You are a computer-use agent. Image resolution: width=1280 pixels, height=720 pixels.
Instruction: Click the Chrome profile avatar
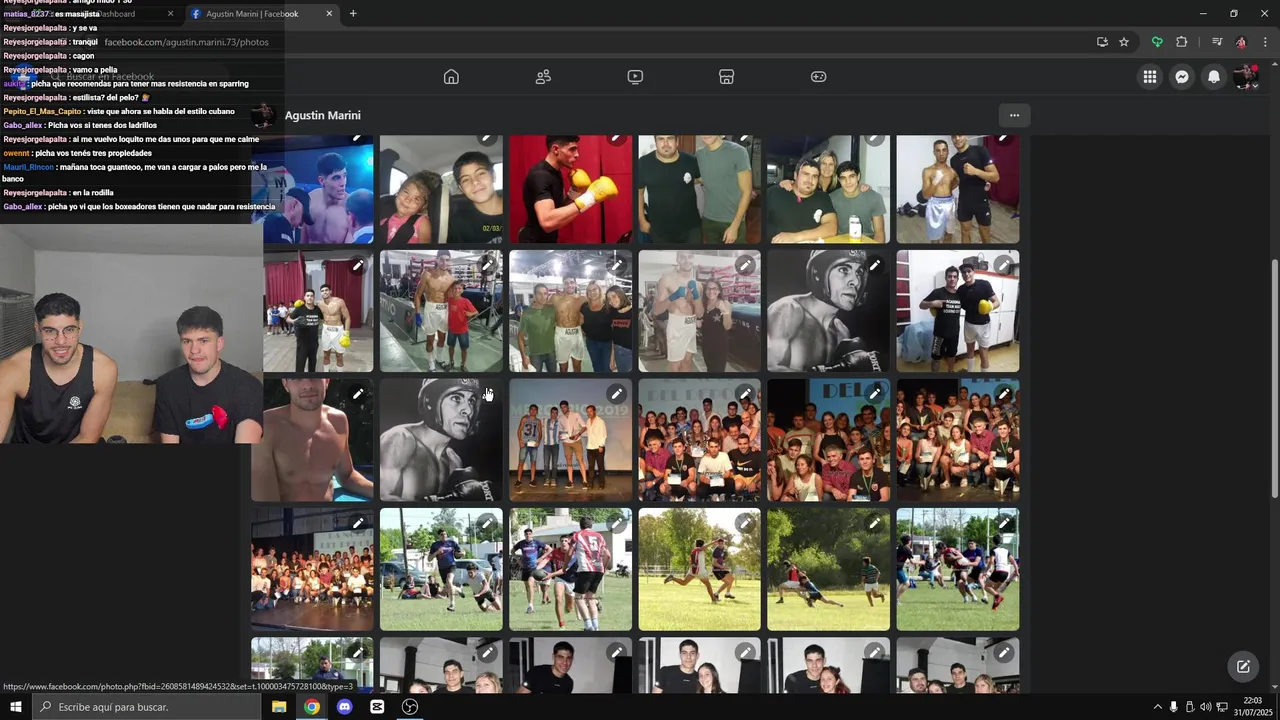tap(1241, 42)
